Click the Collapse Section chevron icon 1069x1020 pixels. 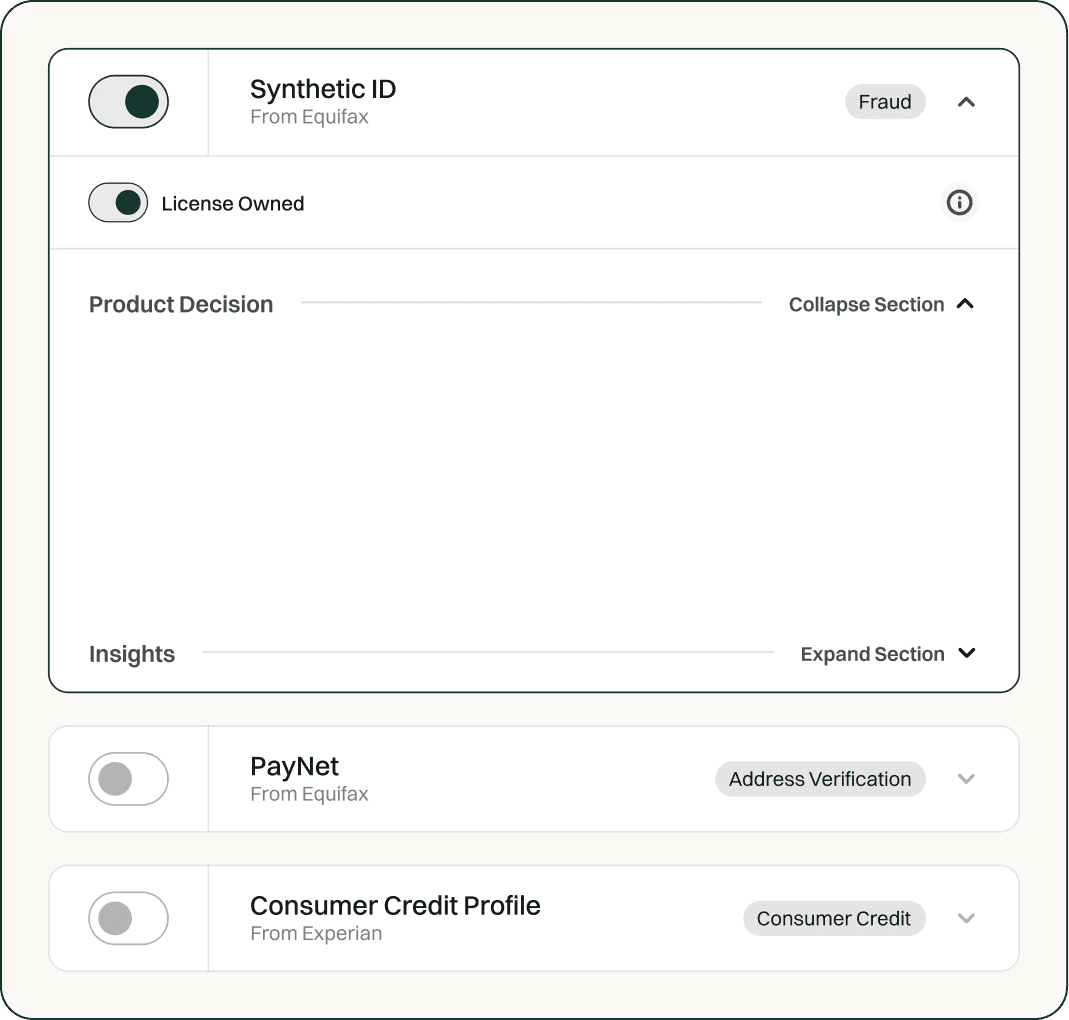(965, 304)
